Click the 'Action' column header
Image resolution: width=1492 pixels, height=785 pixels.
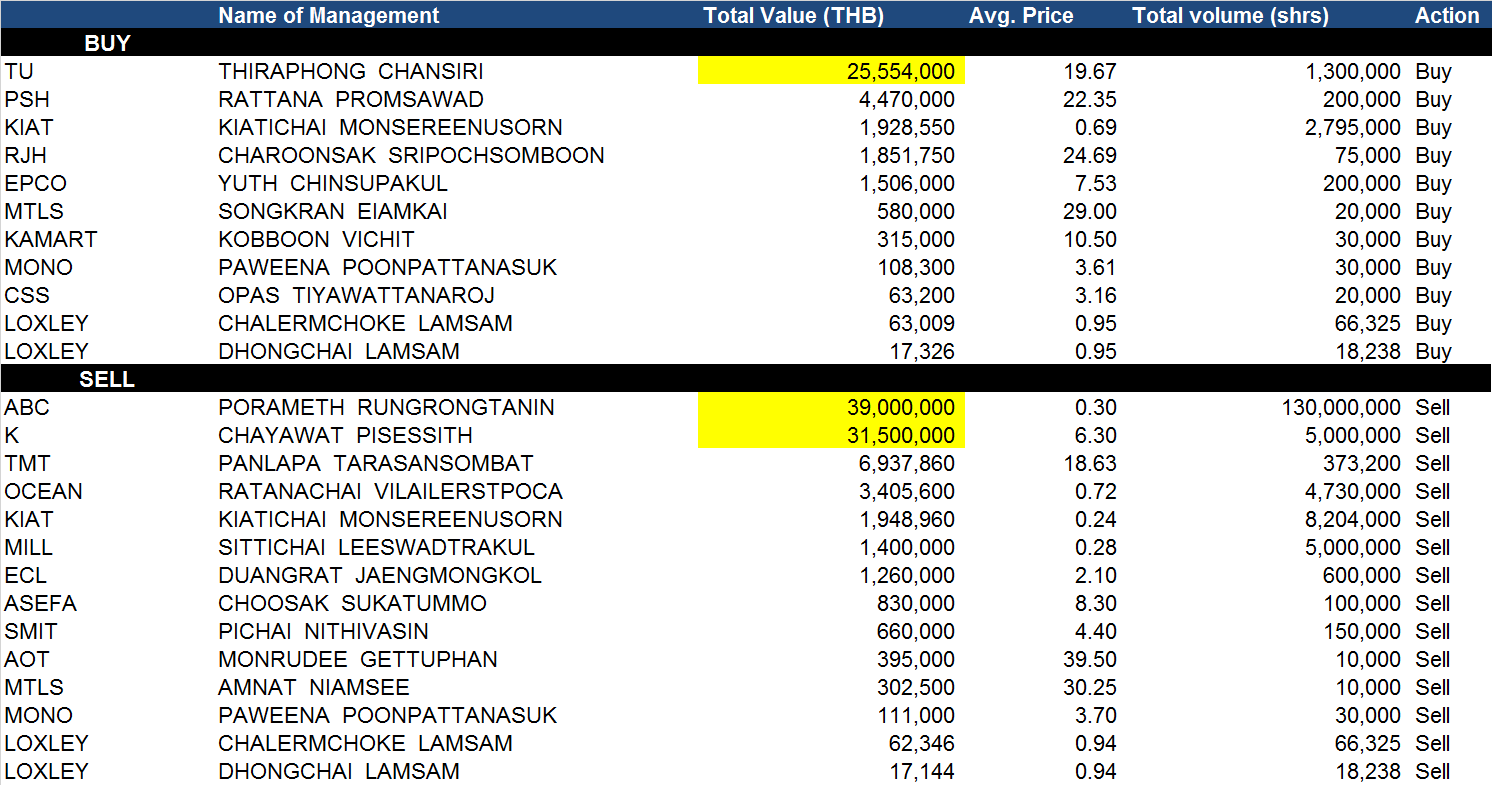tap(1446, 15)
